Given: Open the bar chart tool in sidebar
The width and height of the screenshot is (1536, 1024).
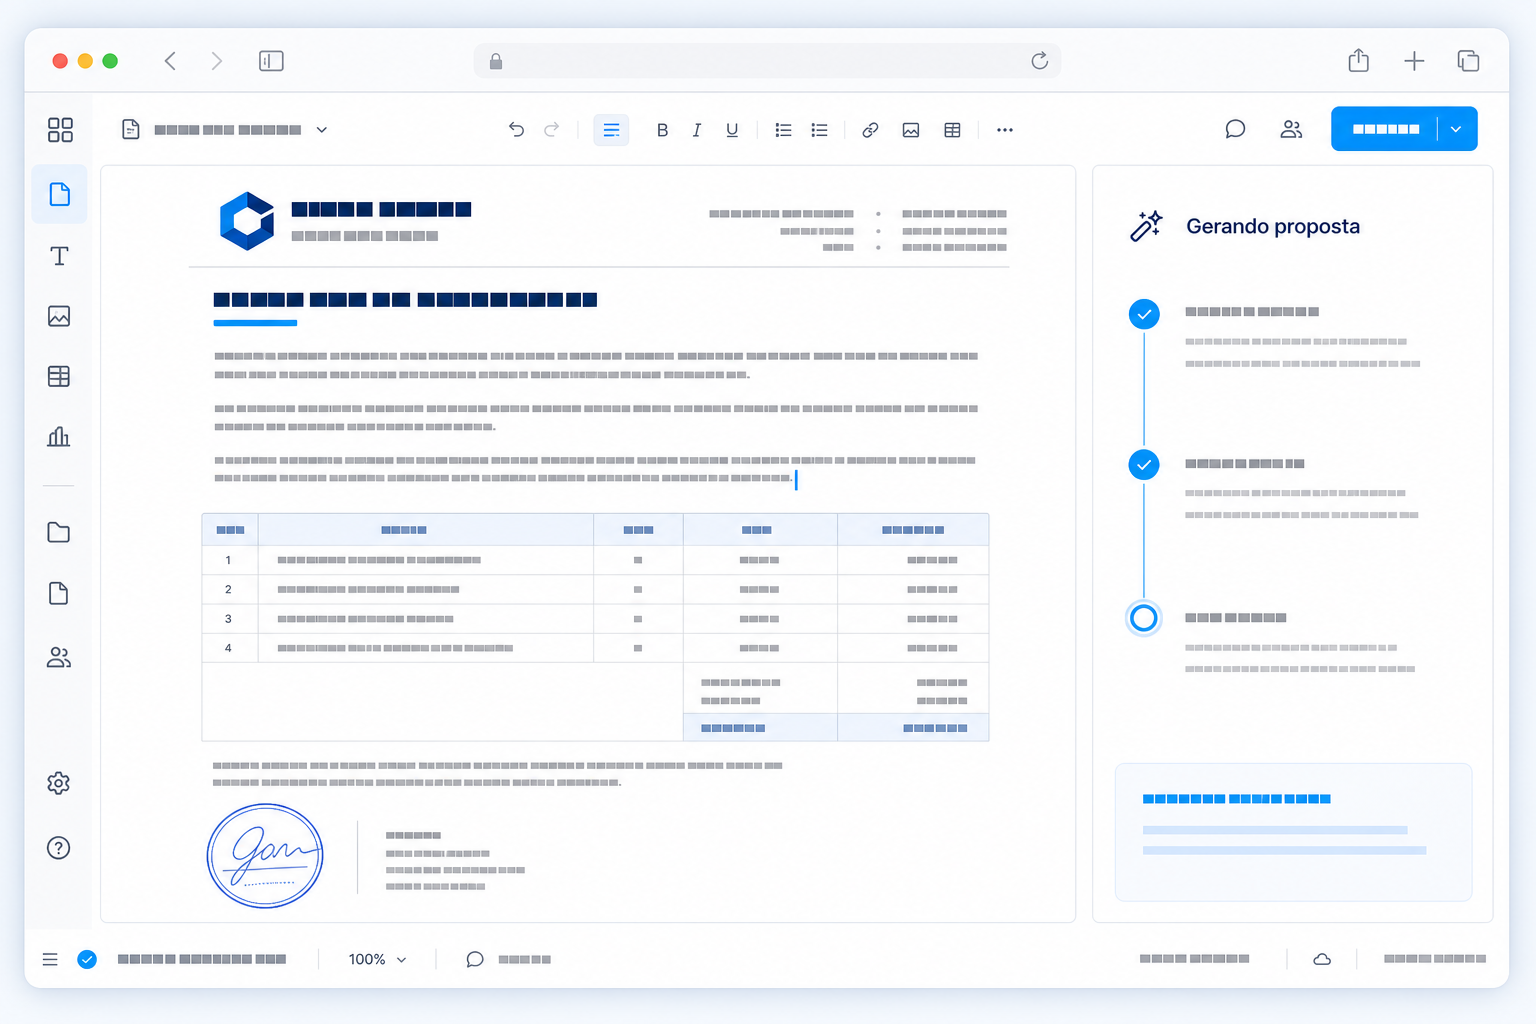Looking at the screenshot, I should 59,437.
